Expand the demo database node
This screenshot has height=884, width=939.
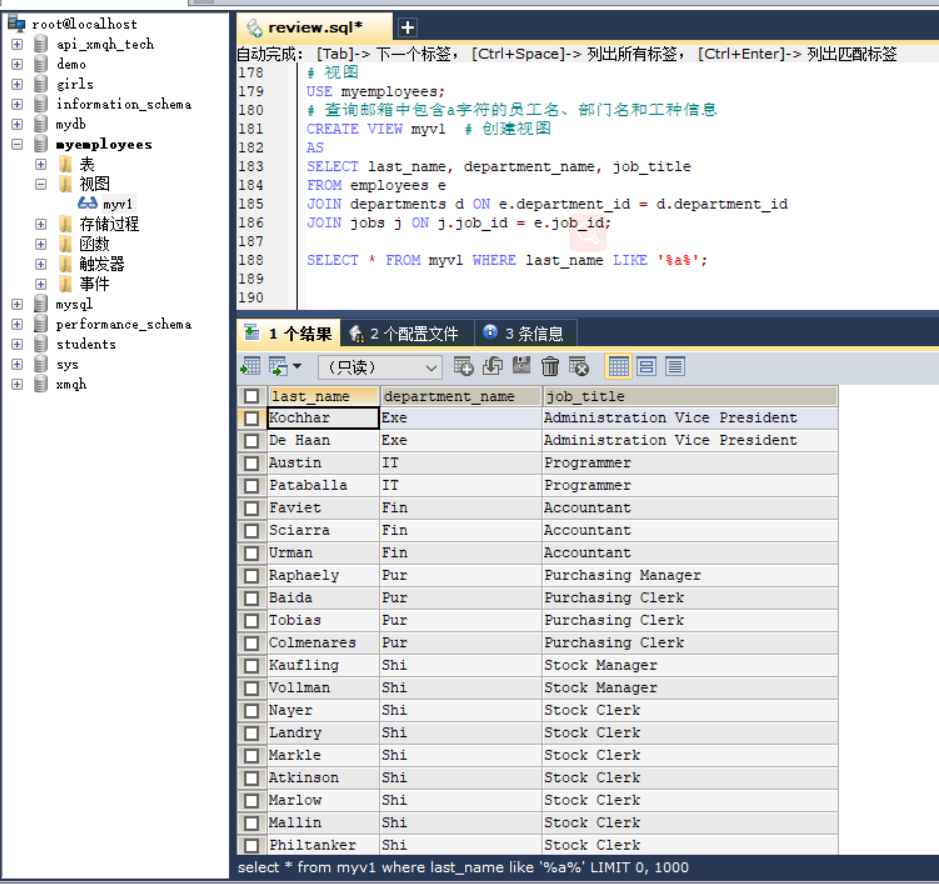coord(17,64)
